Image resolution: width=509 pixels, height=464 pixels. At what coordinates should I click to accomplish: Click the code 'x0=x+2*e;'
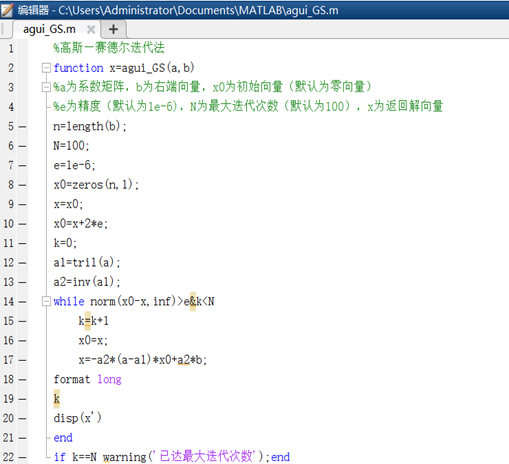coord(81,223)
